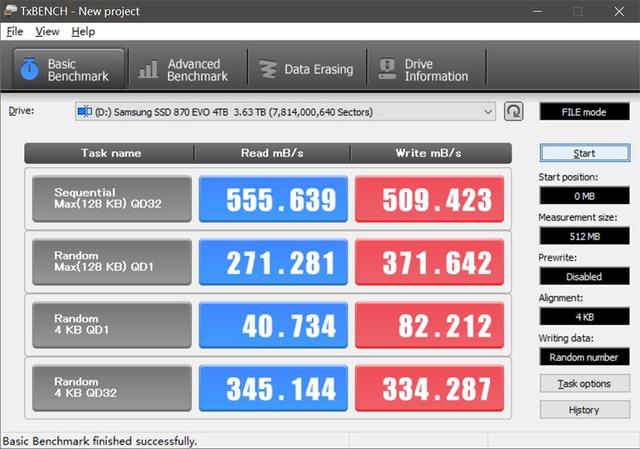
Task: Open the View menu
Action: point(47,31)
